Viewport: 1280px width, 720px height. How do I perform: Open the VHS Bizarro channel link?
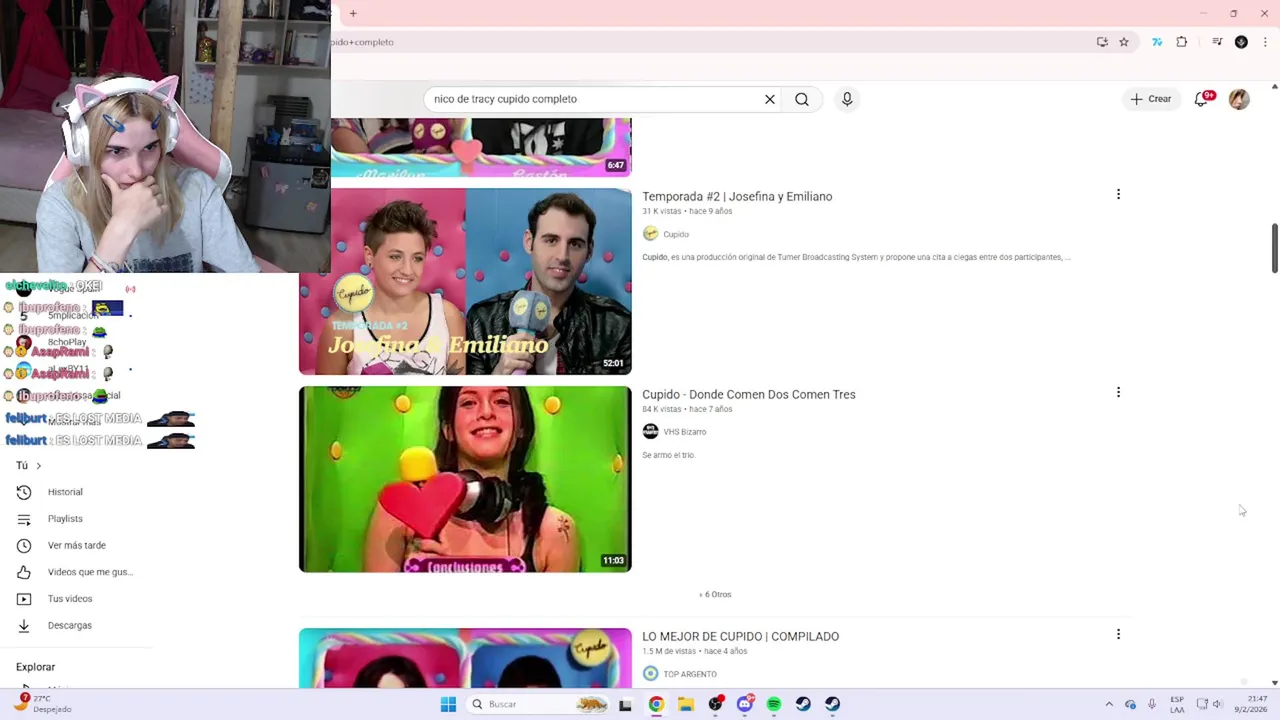point(685,432)
